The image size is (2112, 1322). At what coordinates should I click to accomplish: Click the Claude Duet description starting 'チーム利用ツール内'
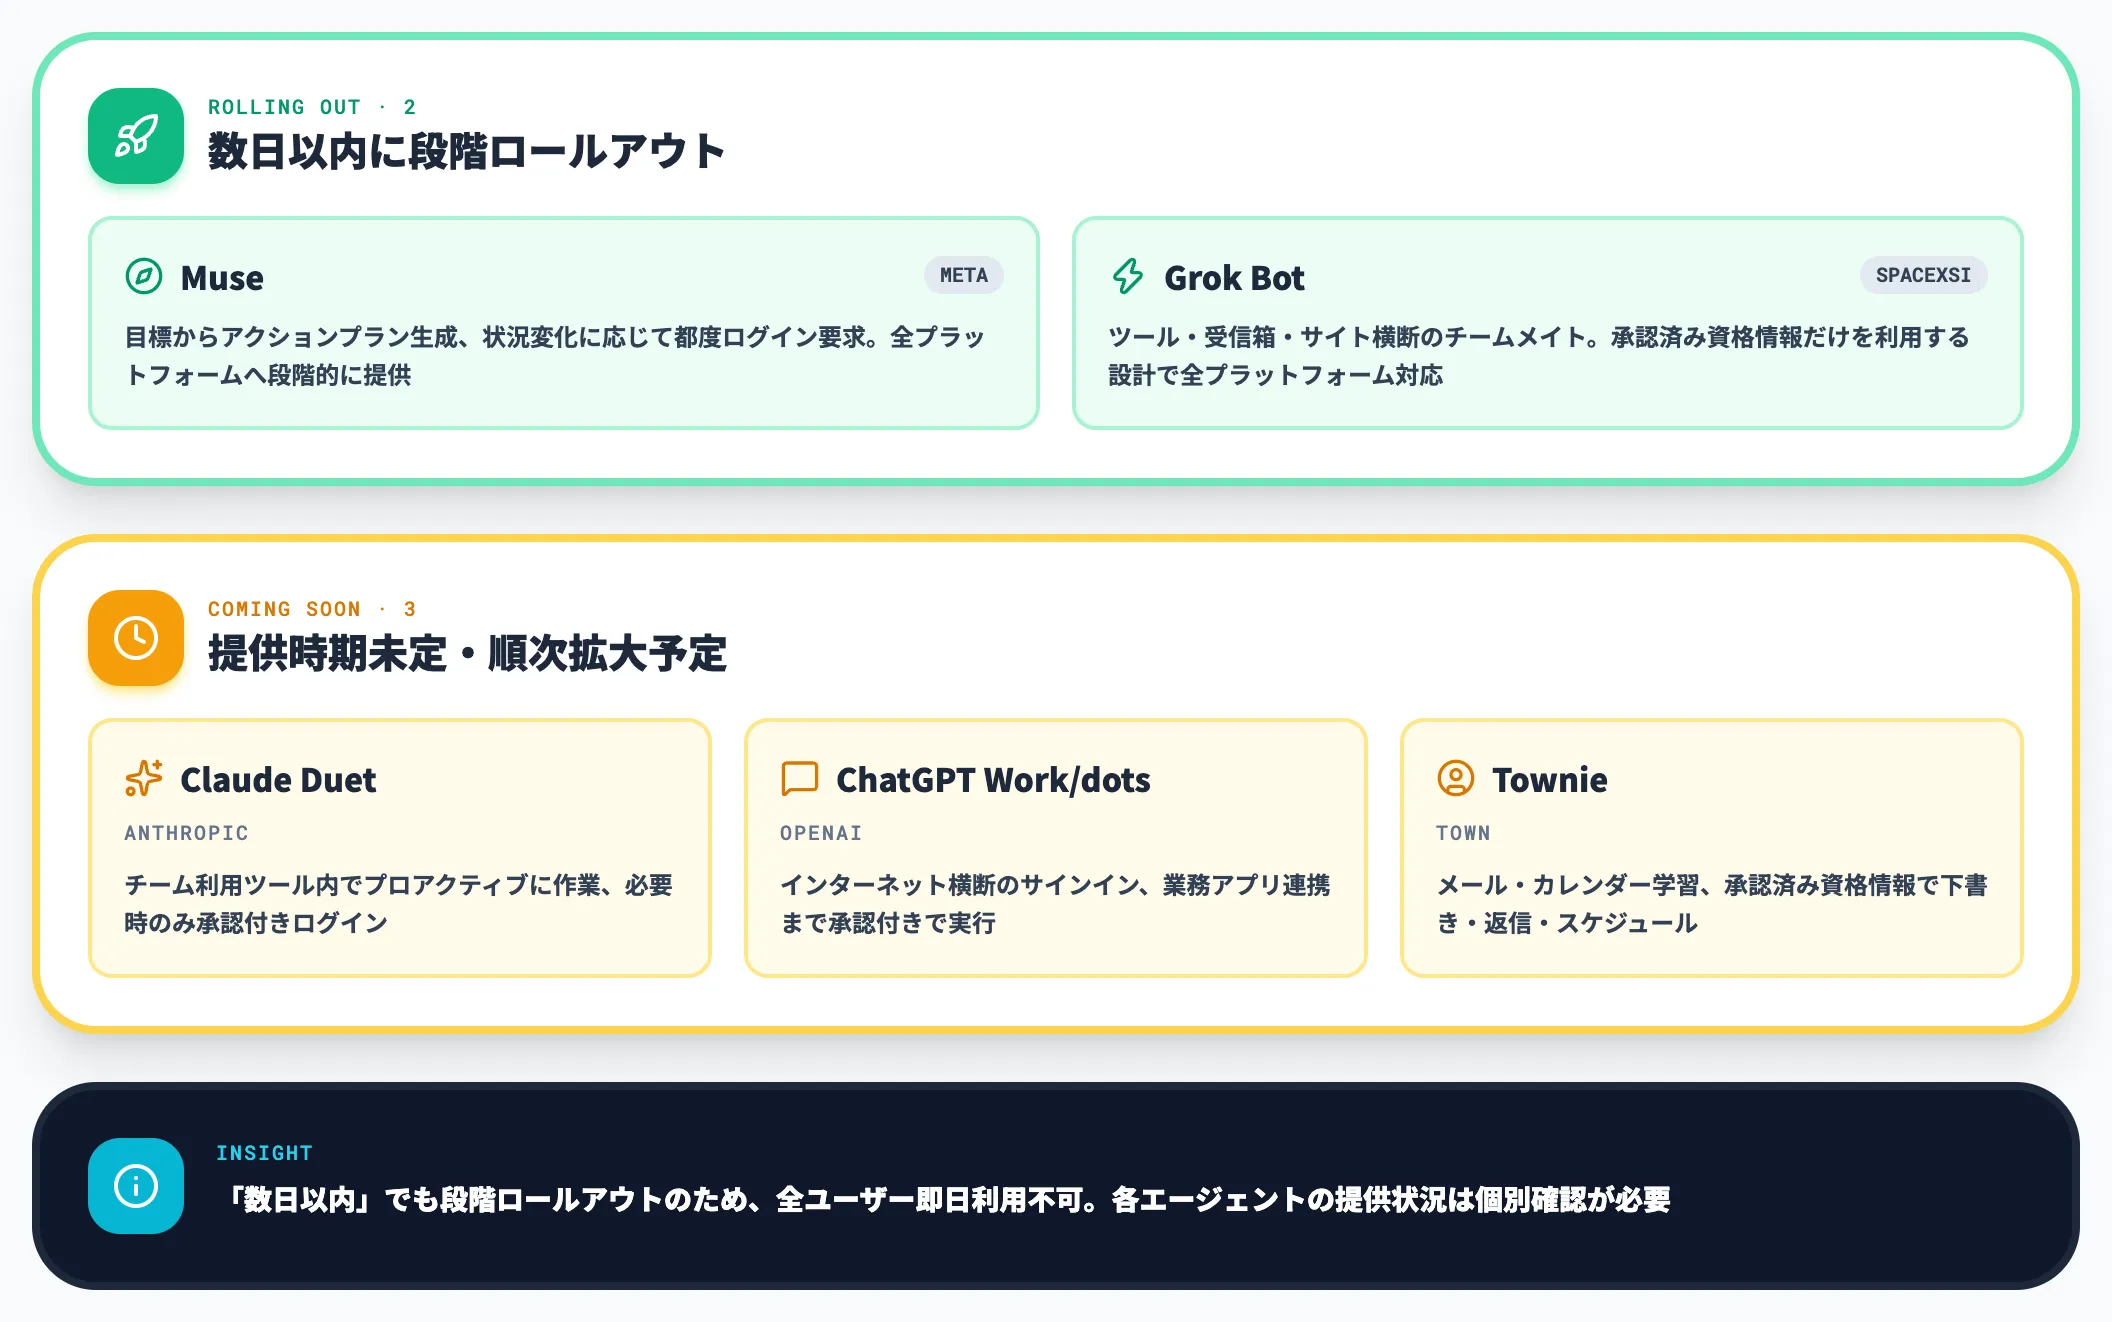tap(399, 904)
